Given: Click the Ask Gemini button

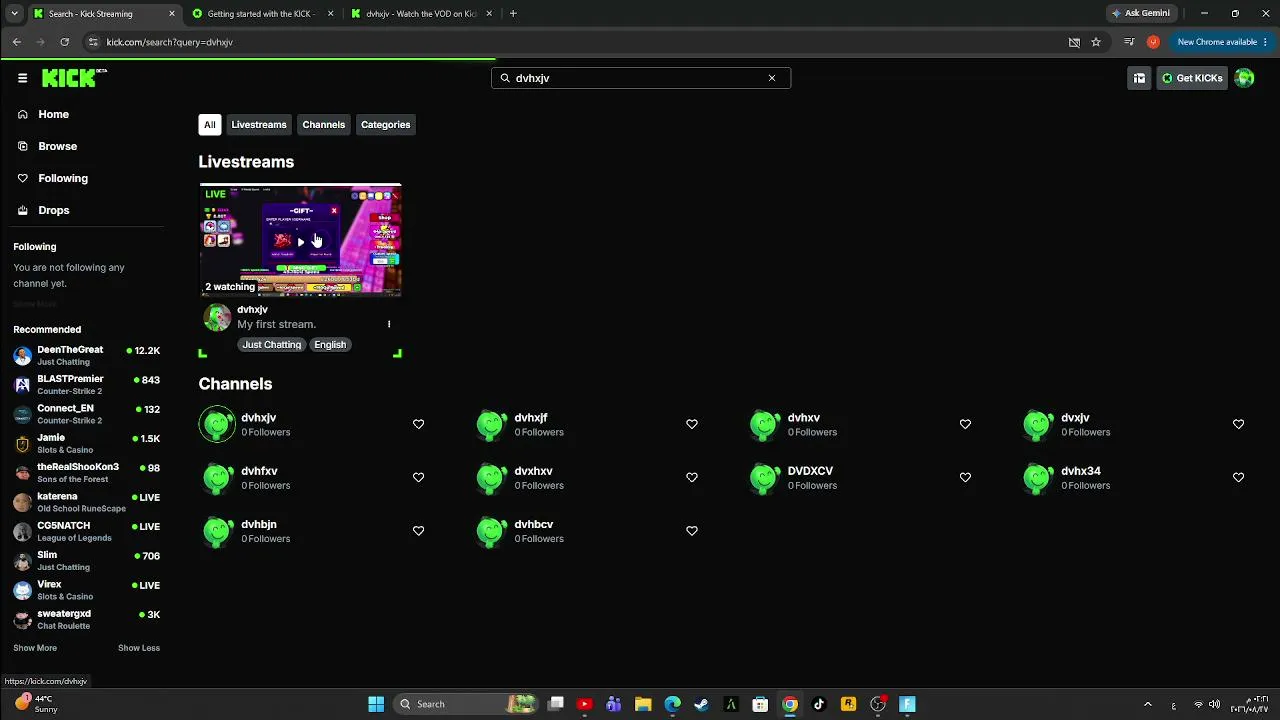Looking at the screenshot, I should (x=1140, y=14).
